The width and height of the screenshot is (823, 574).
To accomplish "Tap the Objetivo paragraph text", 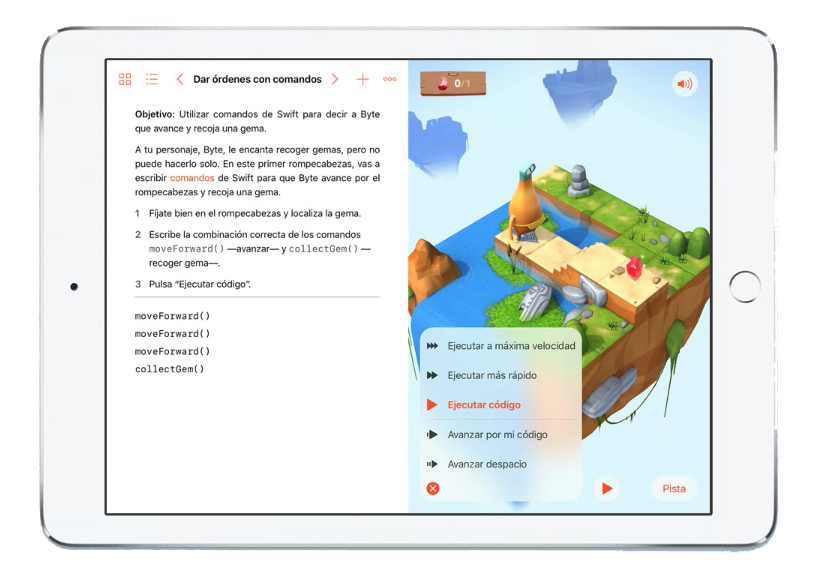I will 257,121.
